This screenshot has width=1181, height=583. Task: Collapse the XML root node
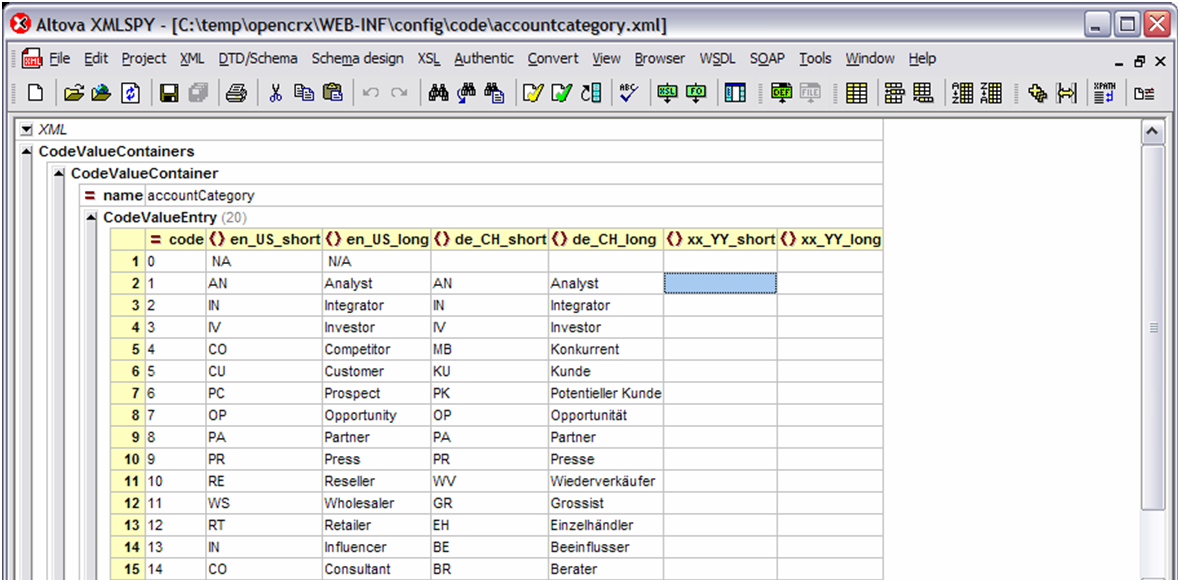pos(27,130)
